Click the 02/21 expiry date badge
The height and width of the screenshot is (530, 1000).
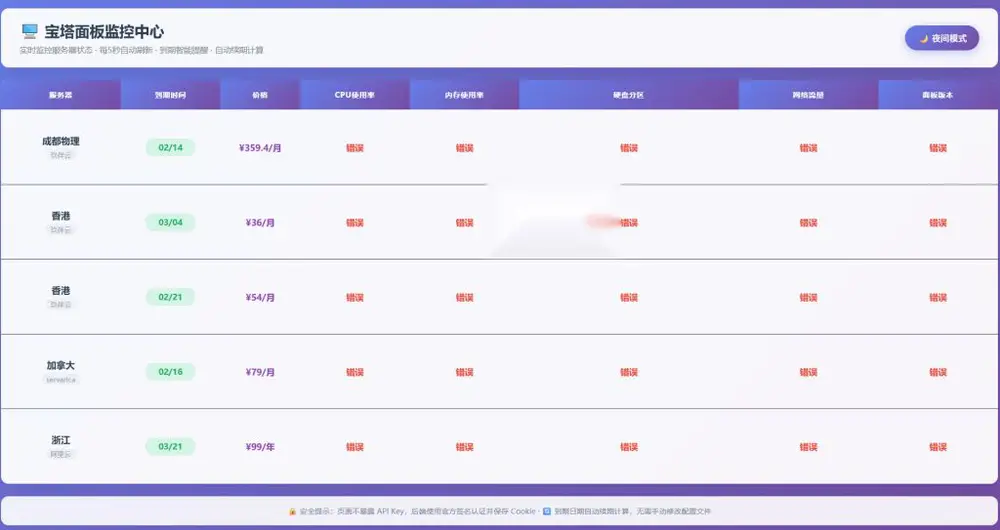coord(170,297)
